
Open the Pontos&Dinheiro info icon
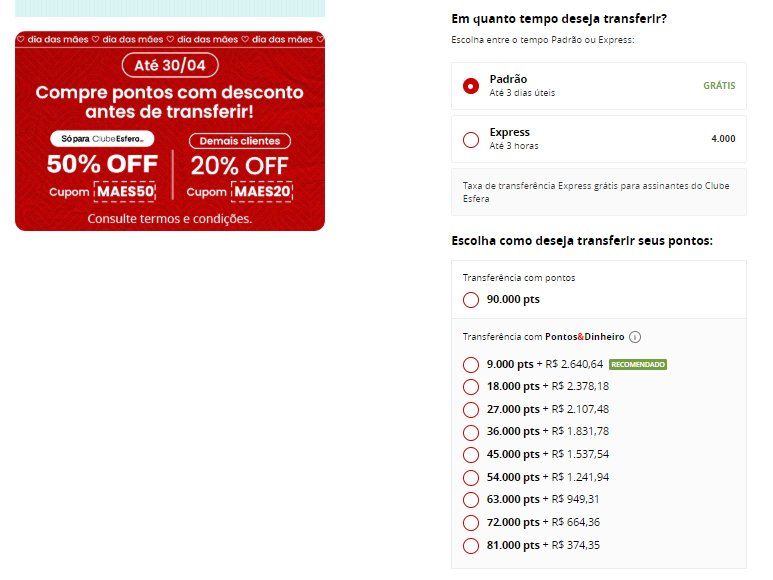pyautogui.click(x=635, y=337)
